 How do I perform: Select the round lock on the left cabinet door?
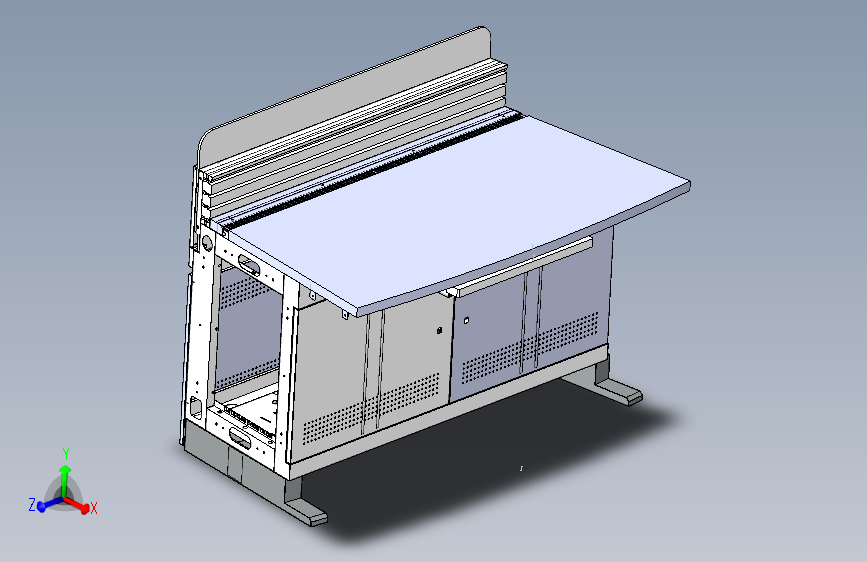tap(439, 330)
